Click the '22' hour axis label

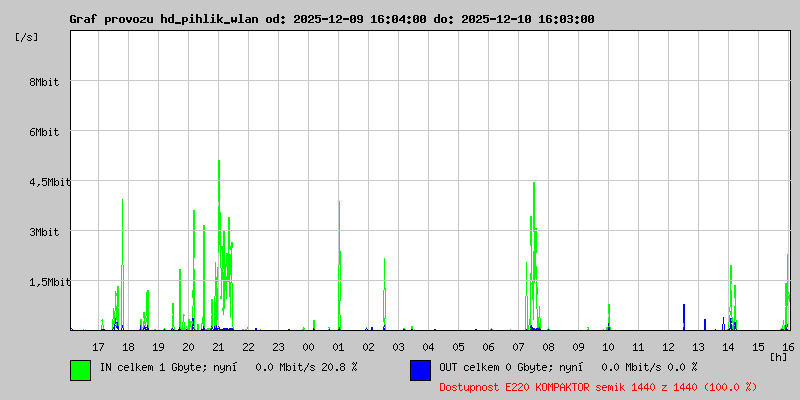point(248,347)
